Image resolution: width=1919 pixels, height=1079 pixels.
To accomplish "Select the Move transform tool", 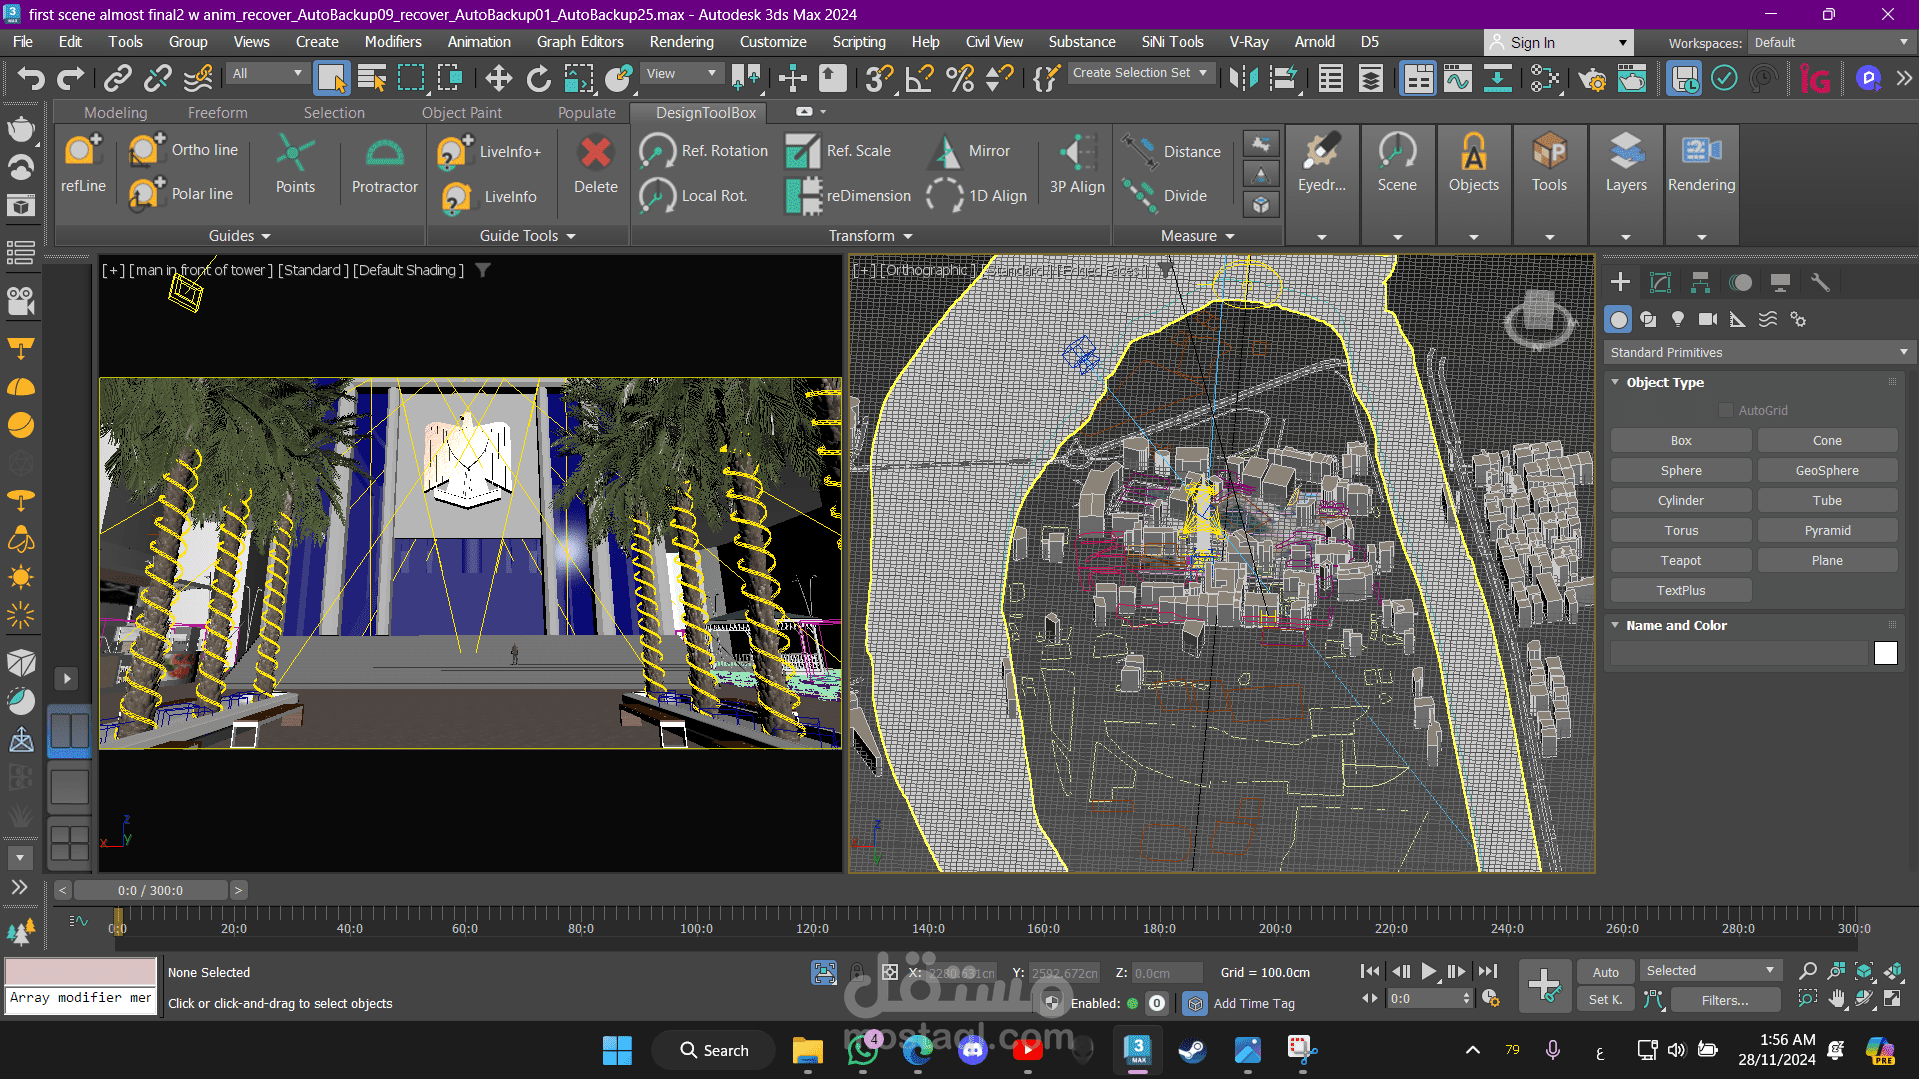I will 498,78.
